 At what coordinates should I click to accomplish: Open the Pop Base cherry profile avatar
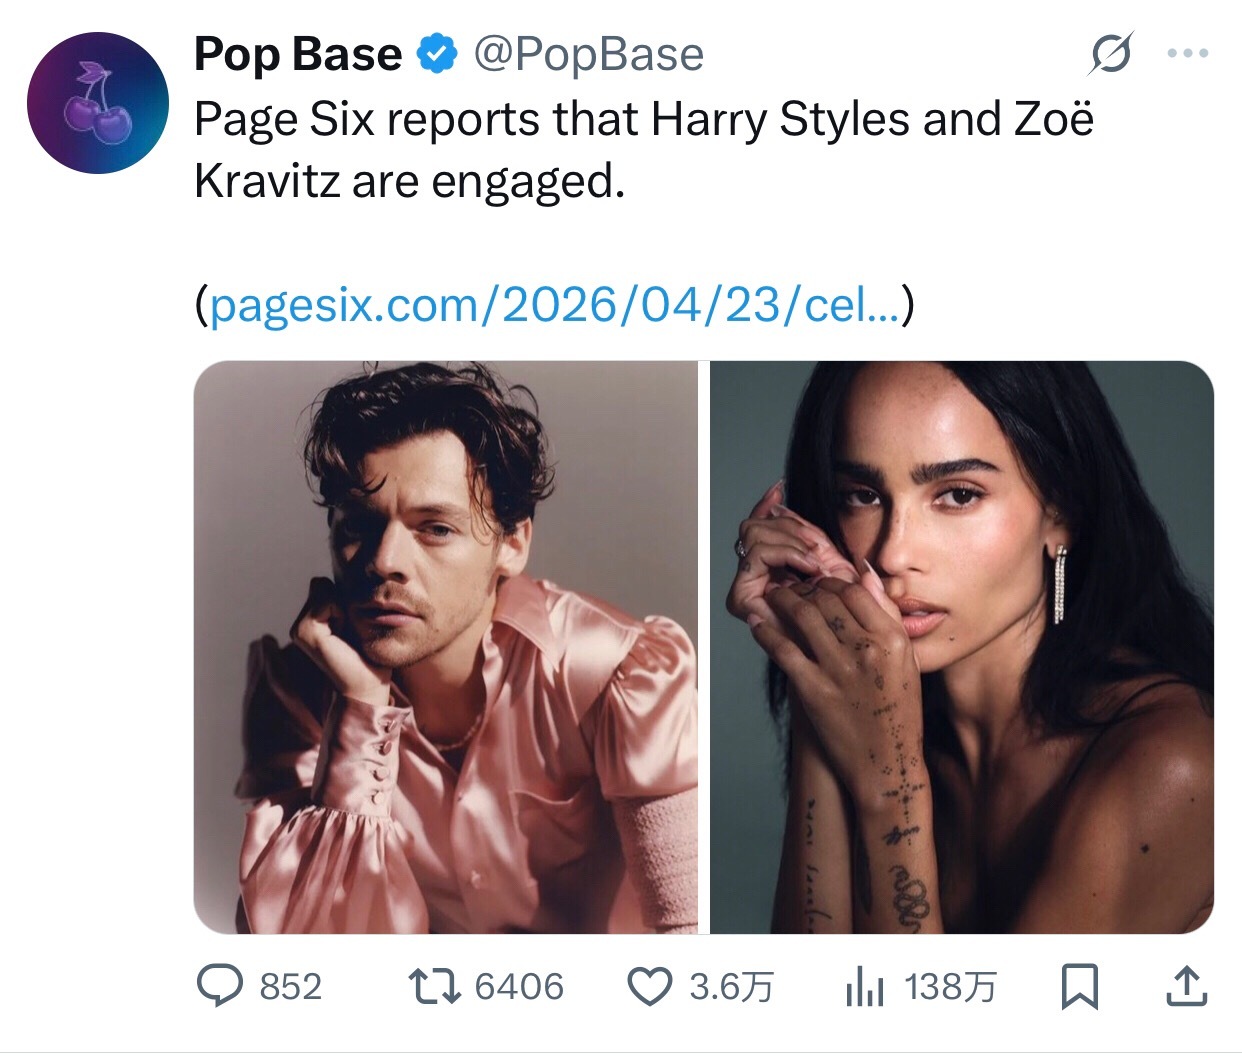pyautogui.click(x=97, y=103)
